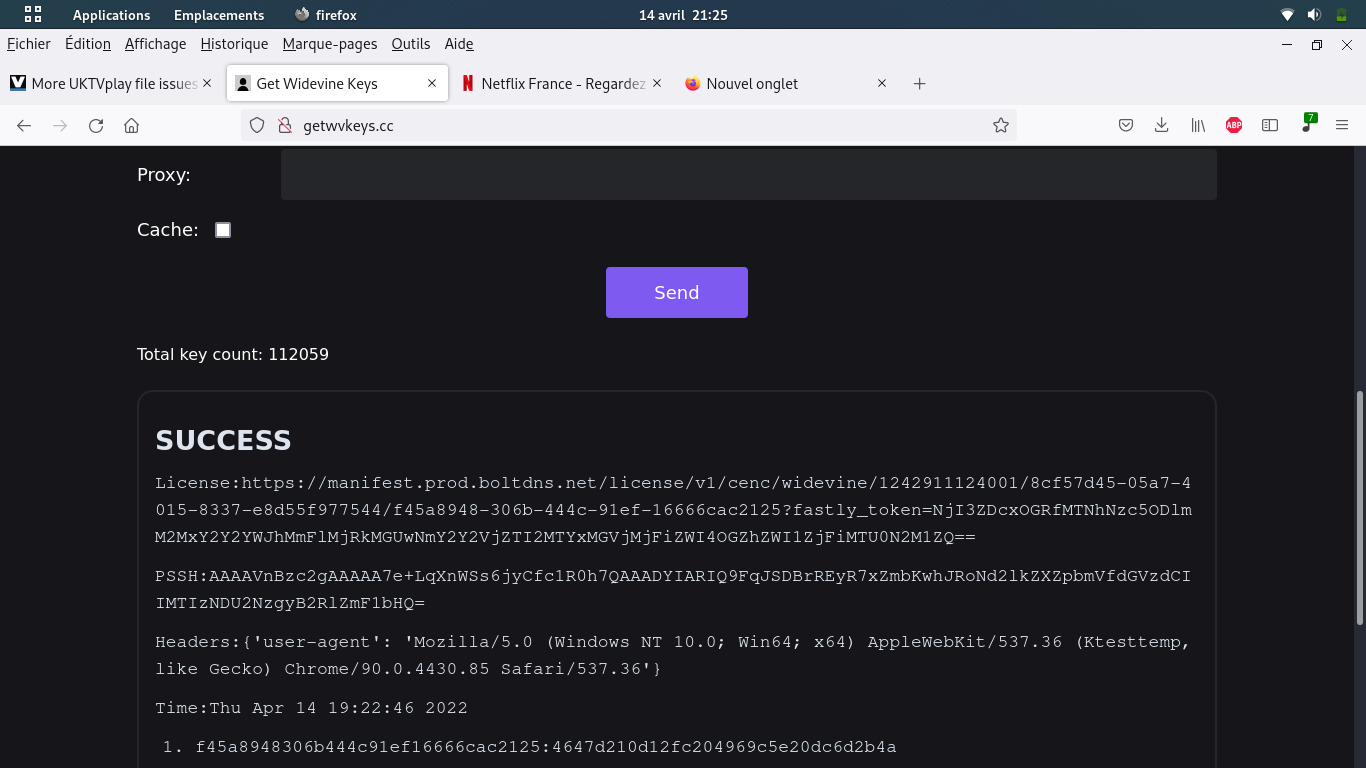Image resolution: width=1366 pixels, height=768 pixels.
Task: Open the Firefox hamburger menu
Action: click(x=1342, y=126)
